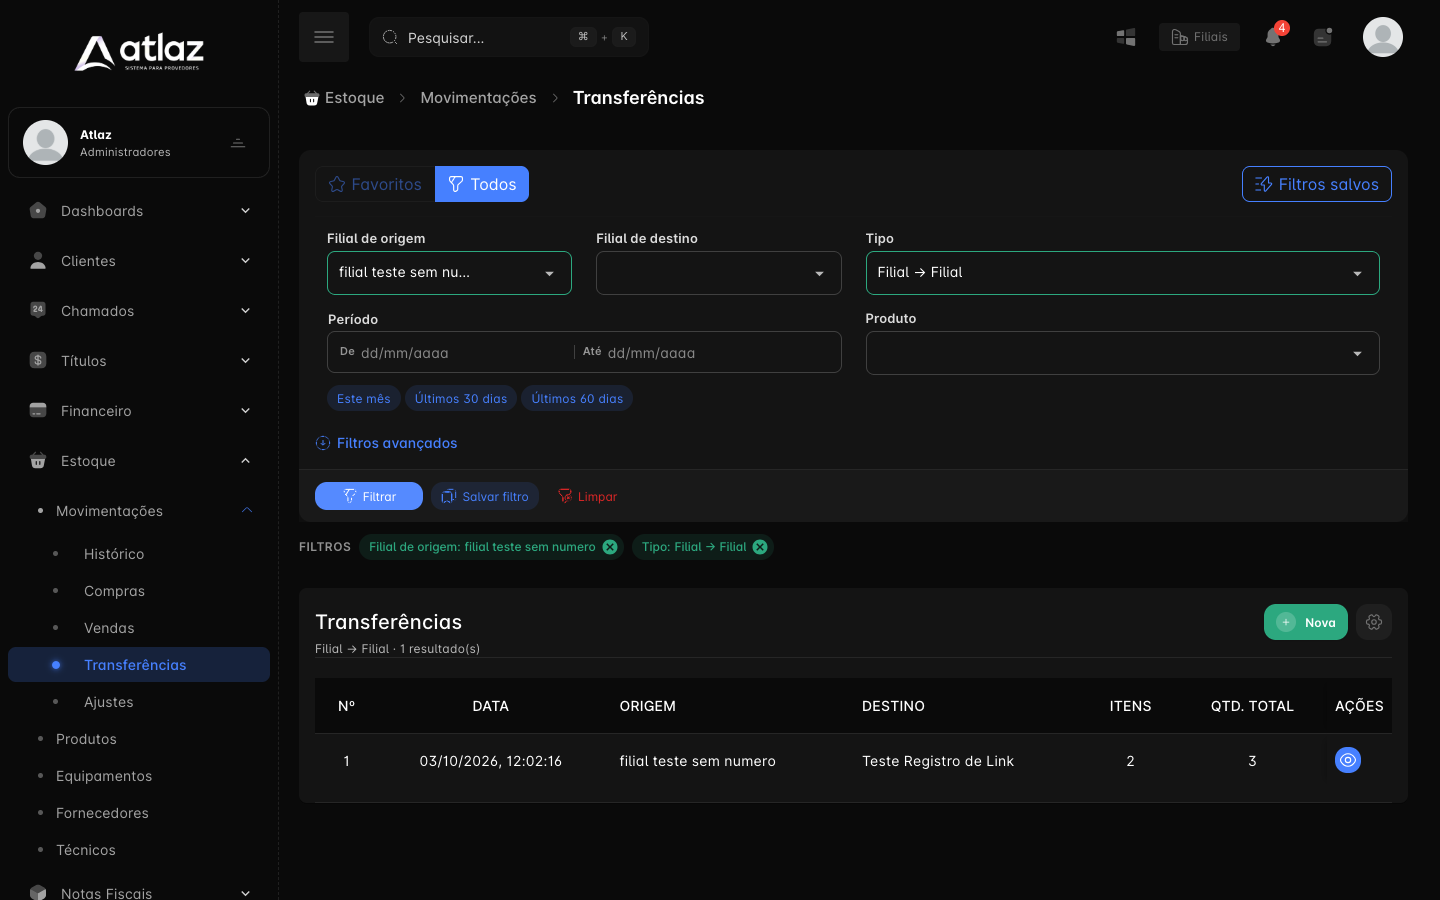Expand the Atlaz Administradores profile switcher

point(238,143)
